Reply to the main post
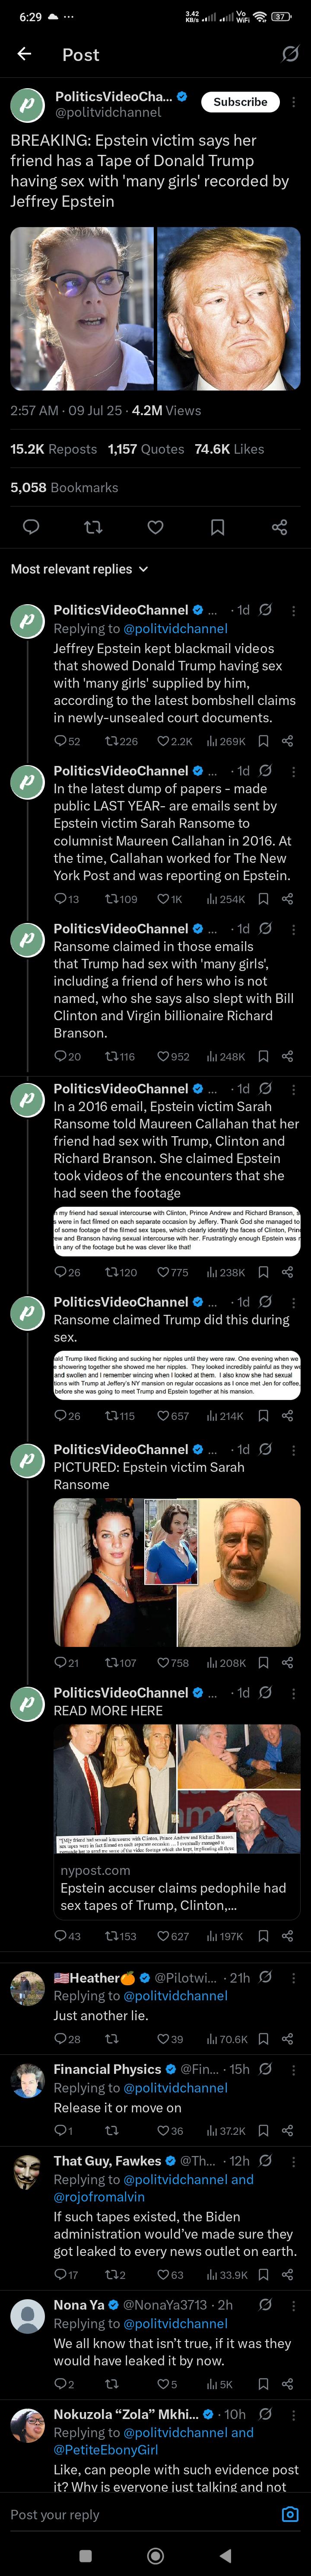Viewport: 311px width, 2576px height. pyautogui.click(x=31, y=527)
